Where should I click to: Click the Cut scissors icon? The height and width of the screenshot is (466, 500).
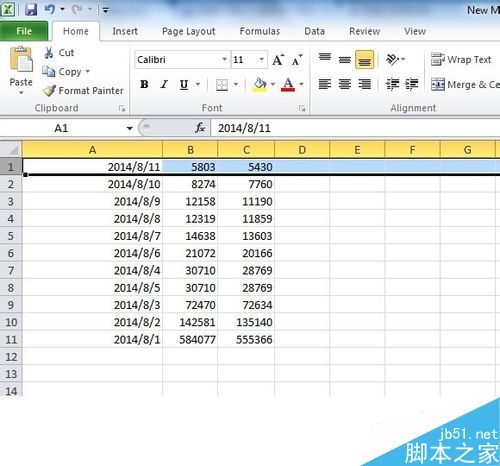pyautogui.click(x=49, y=53)
